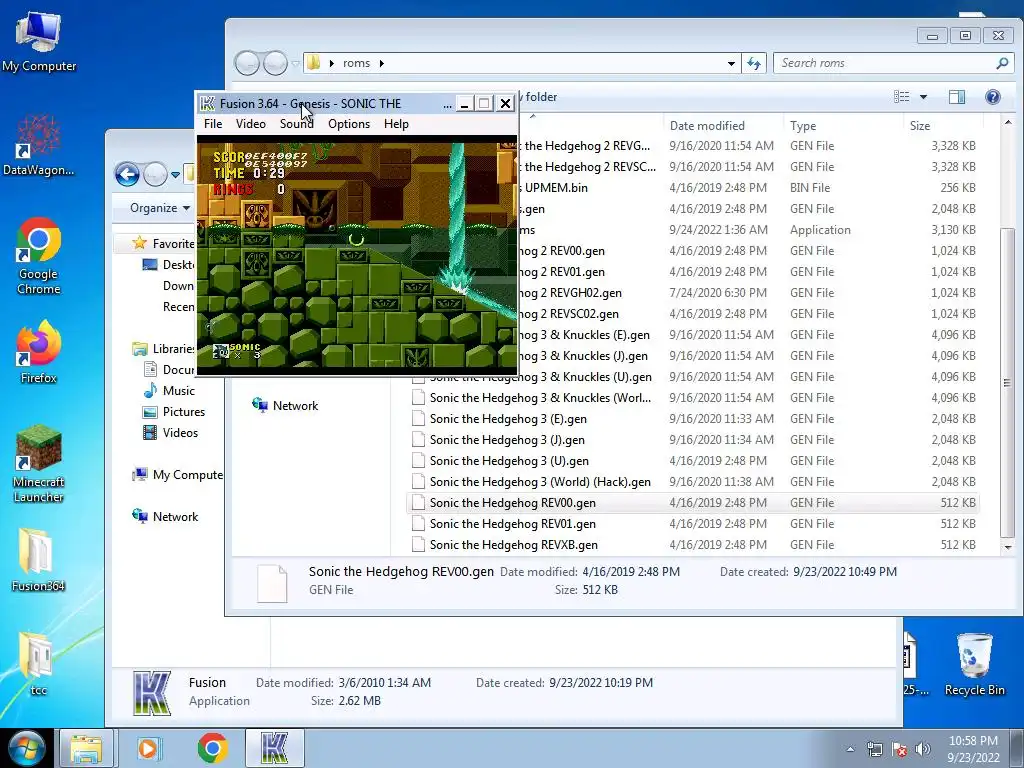Open recent pages dropdown in rear Explorer
Image resolution: width=1024 pixels, height=768 pixels.
(x=175, y=175)
